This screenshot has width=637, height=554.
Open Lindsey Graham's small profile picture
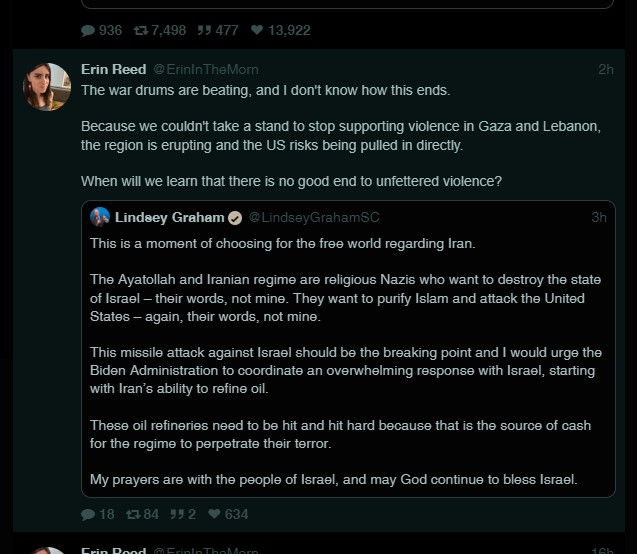click(x=100, y=217)
